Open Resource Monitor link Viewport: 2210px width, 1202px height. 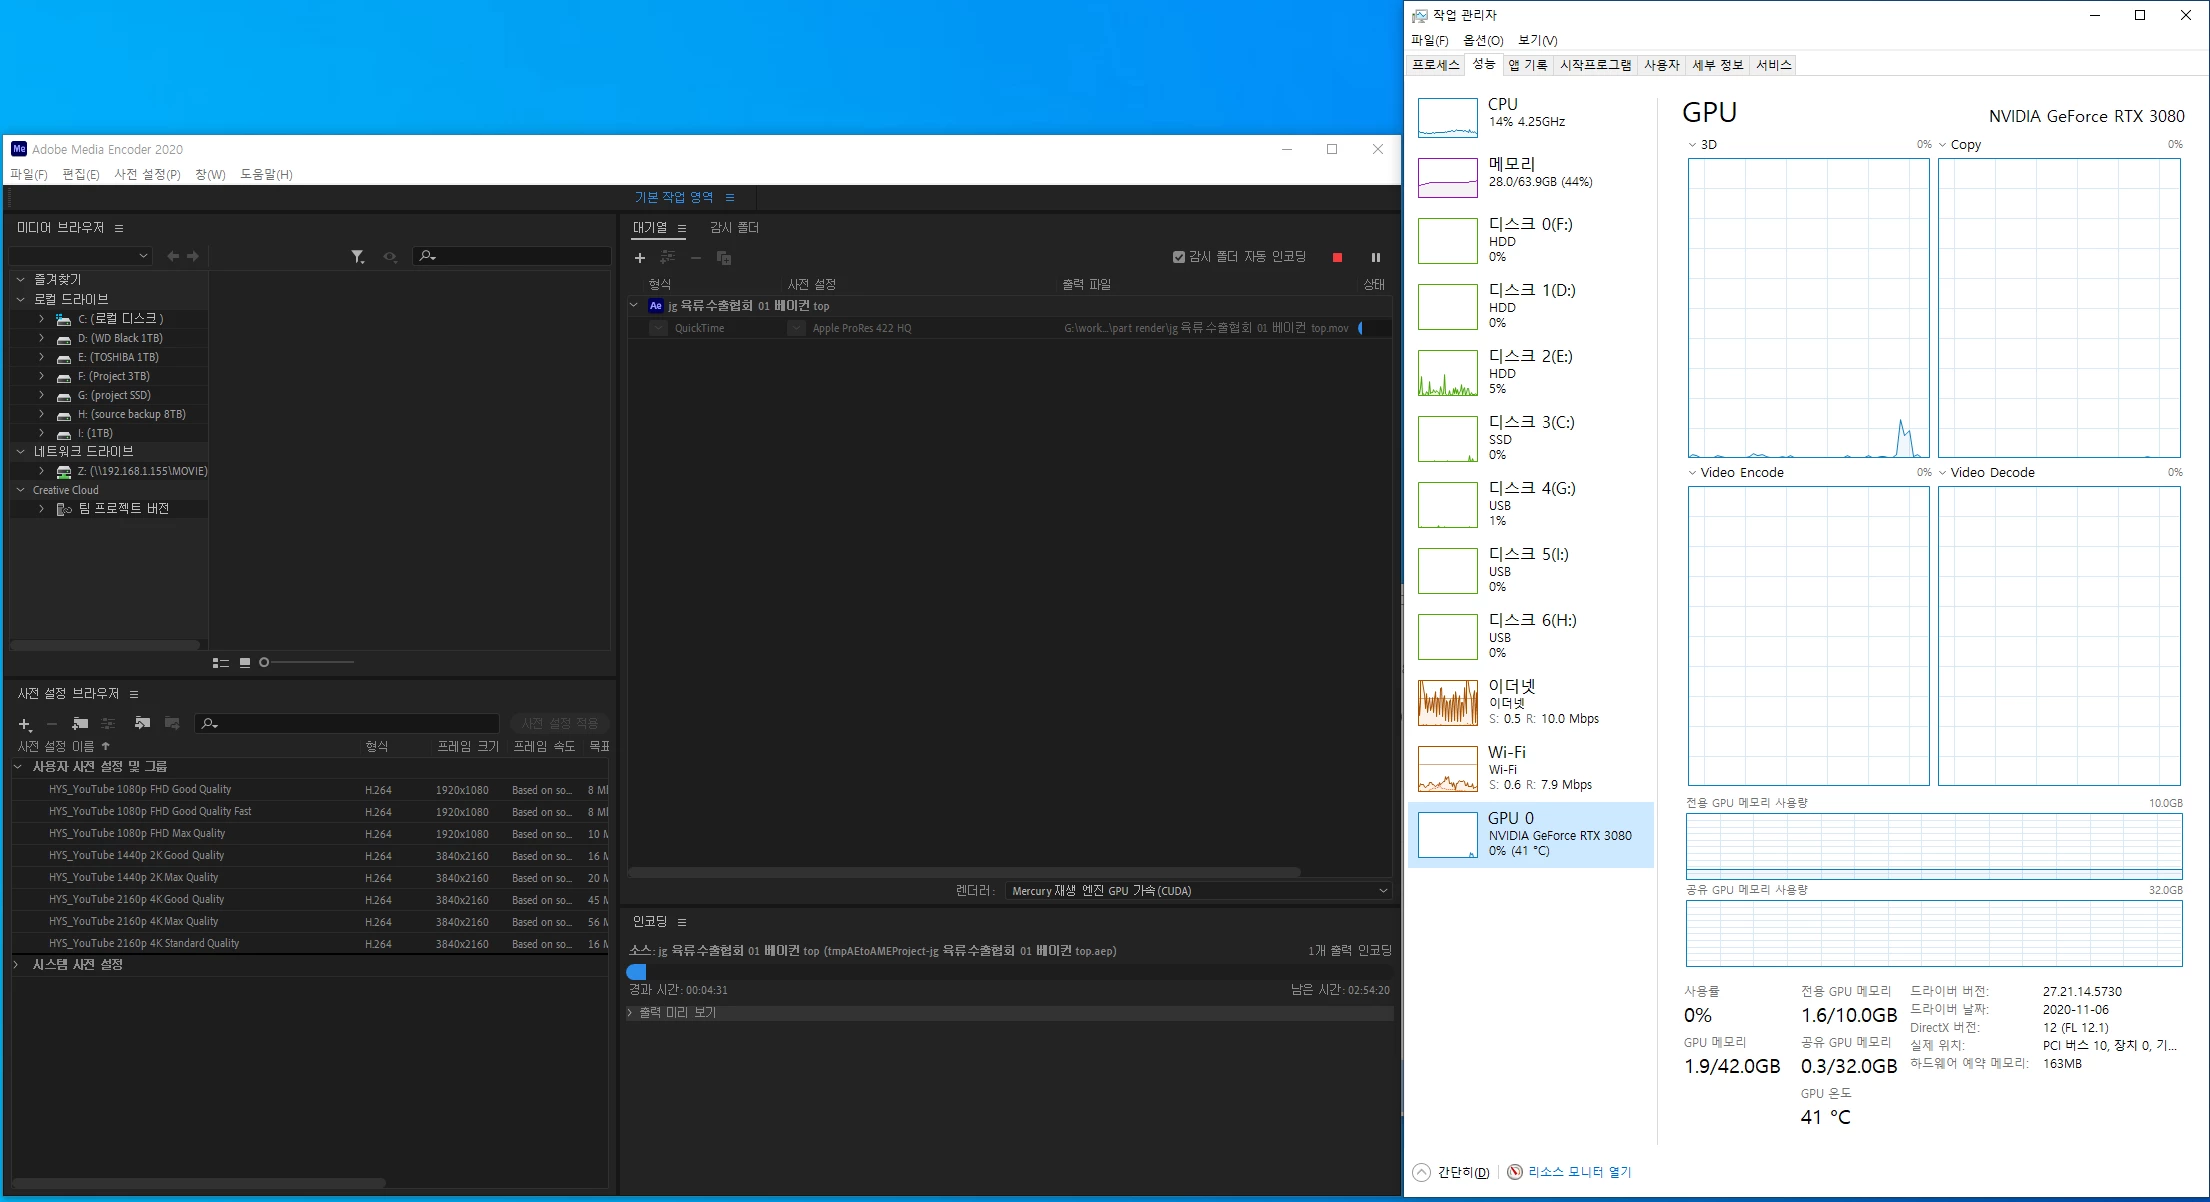1578,1172
